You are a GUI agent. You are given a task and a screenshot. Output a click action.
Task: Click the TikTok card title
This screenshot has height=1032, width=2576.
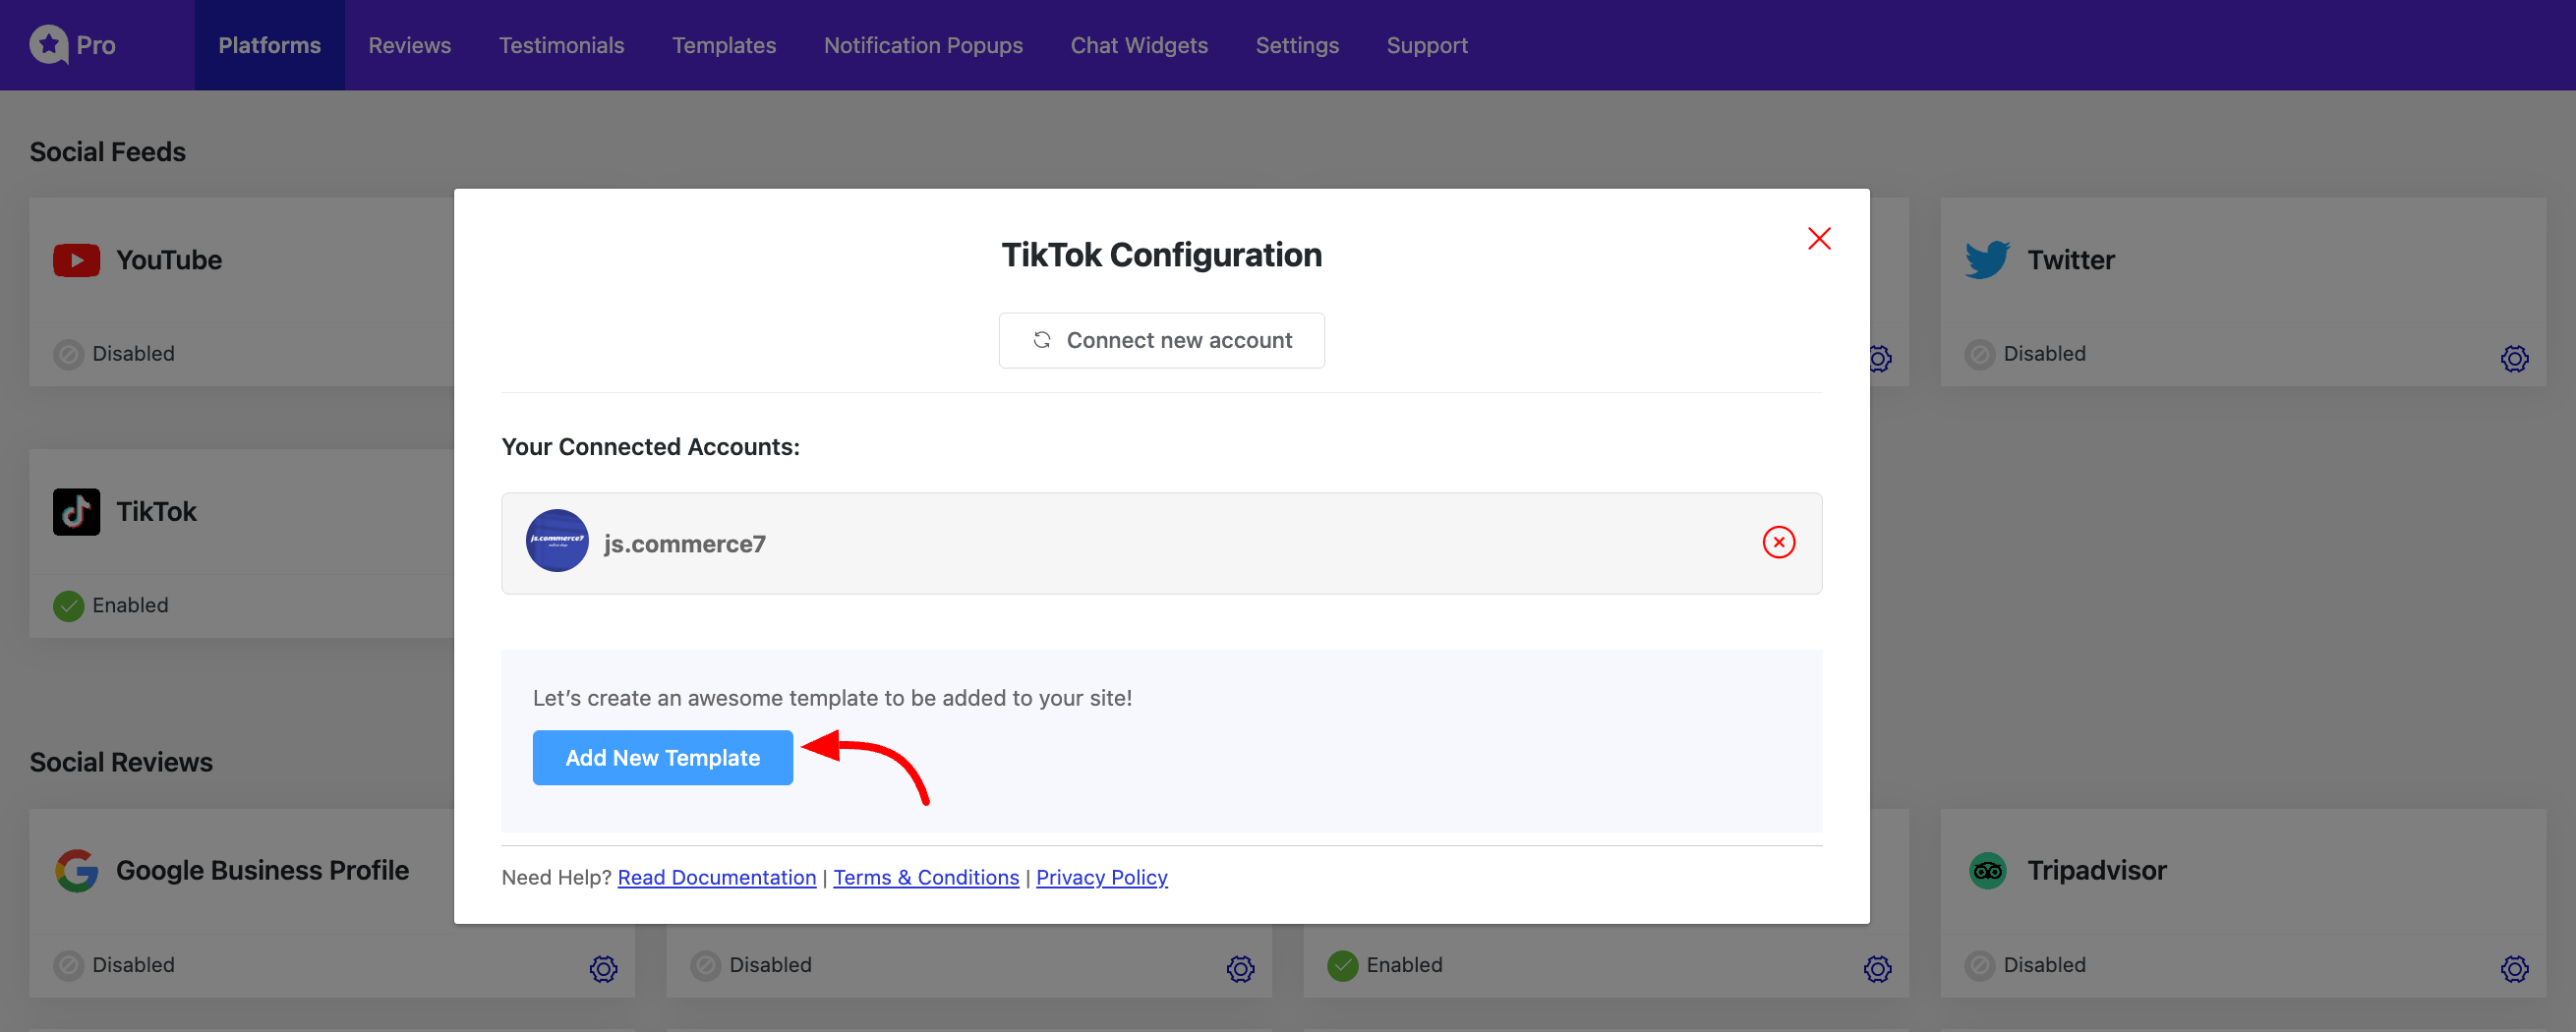(156, 511)
